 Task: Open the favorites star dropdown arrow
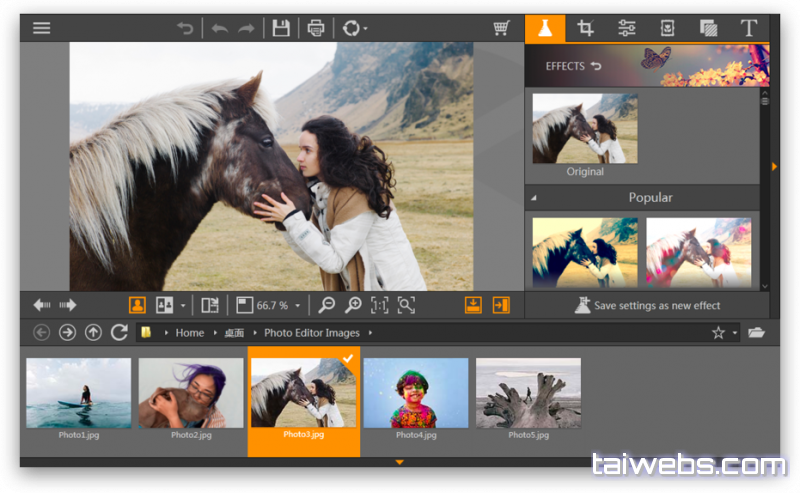click(735, 333)
